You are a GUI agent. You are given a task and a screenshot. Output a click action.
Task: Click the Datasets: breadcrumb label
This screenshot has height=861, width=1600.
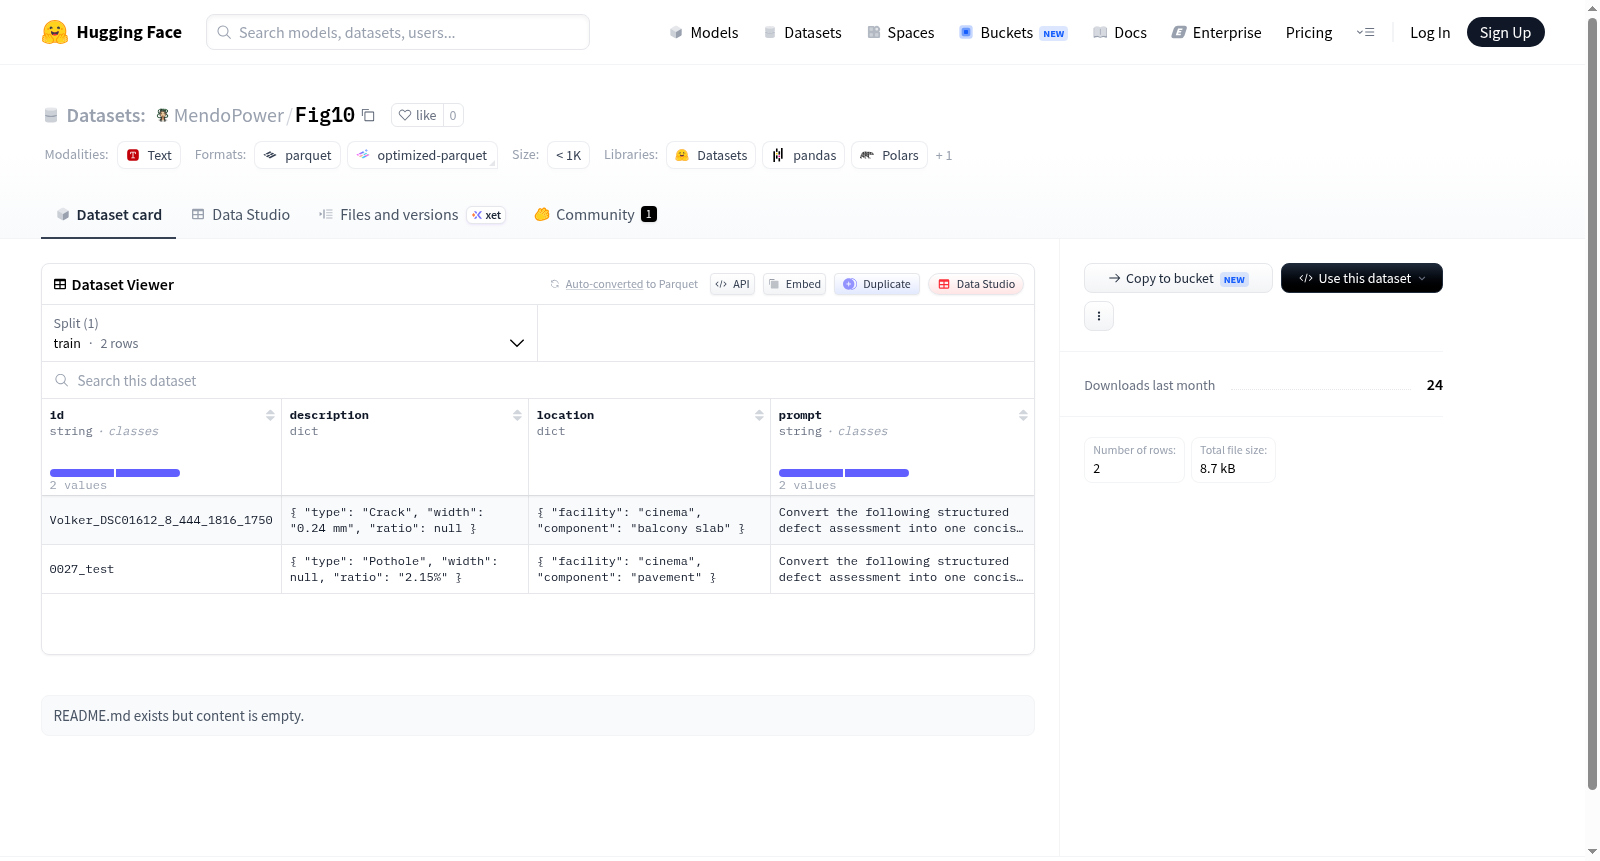[x=106, y=115]
